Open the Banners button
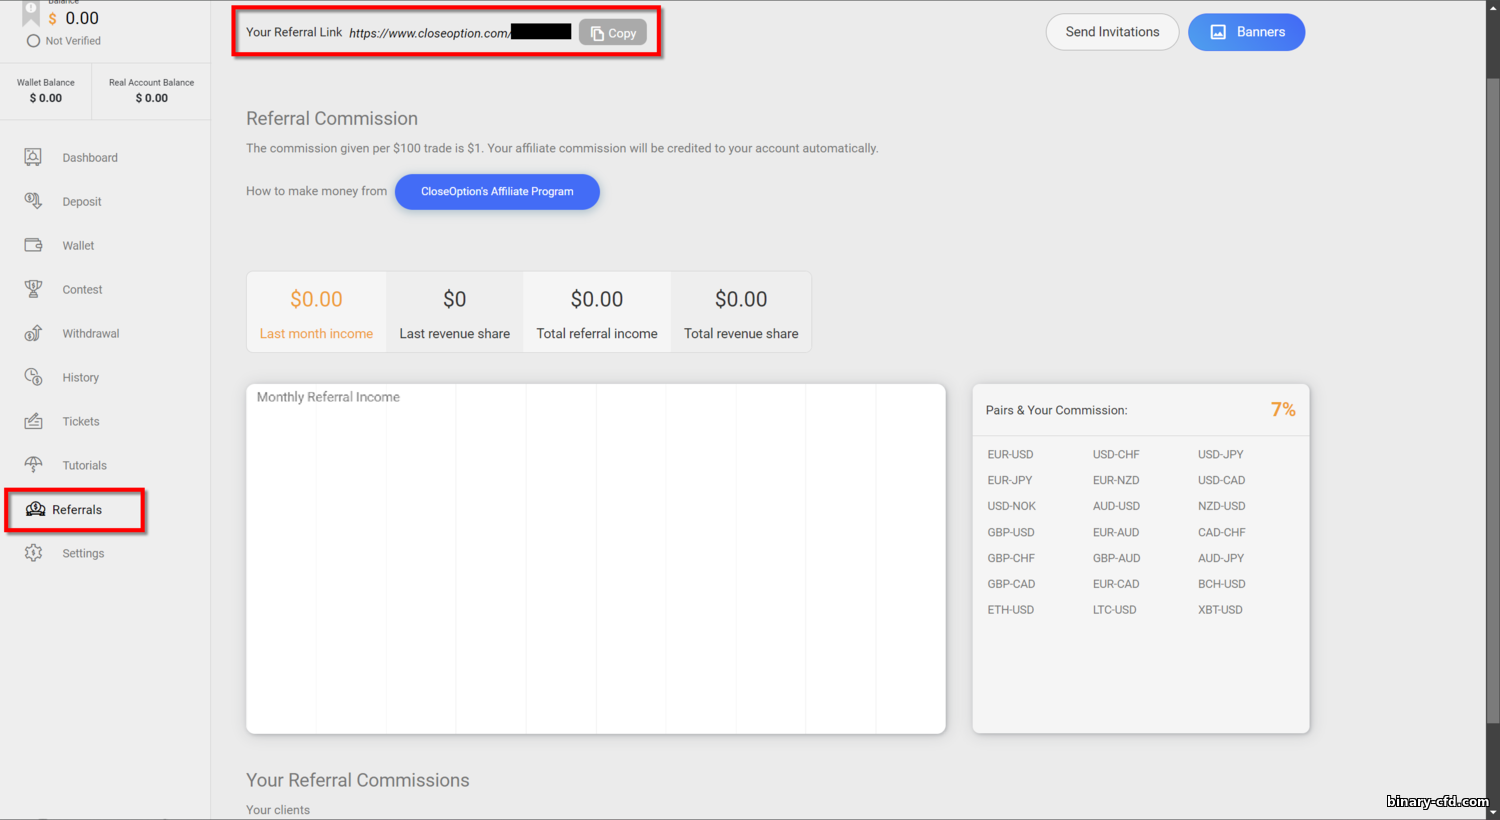 1246,32
